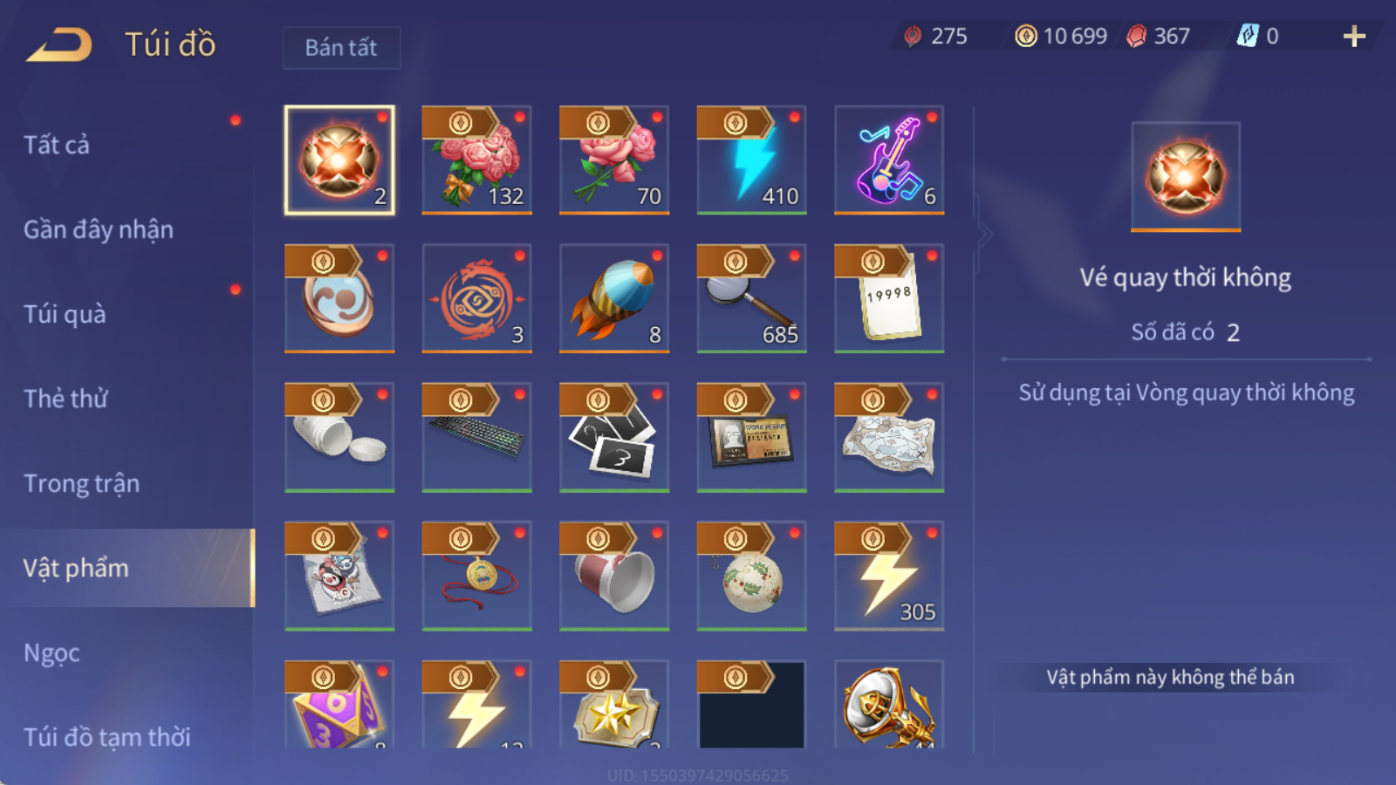Select the 19998 notepad item

pyautogui.click(x=889, y=298)
